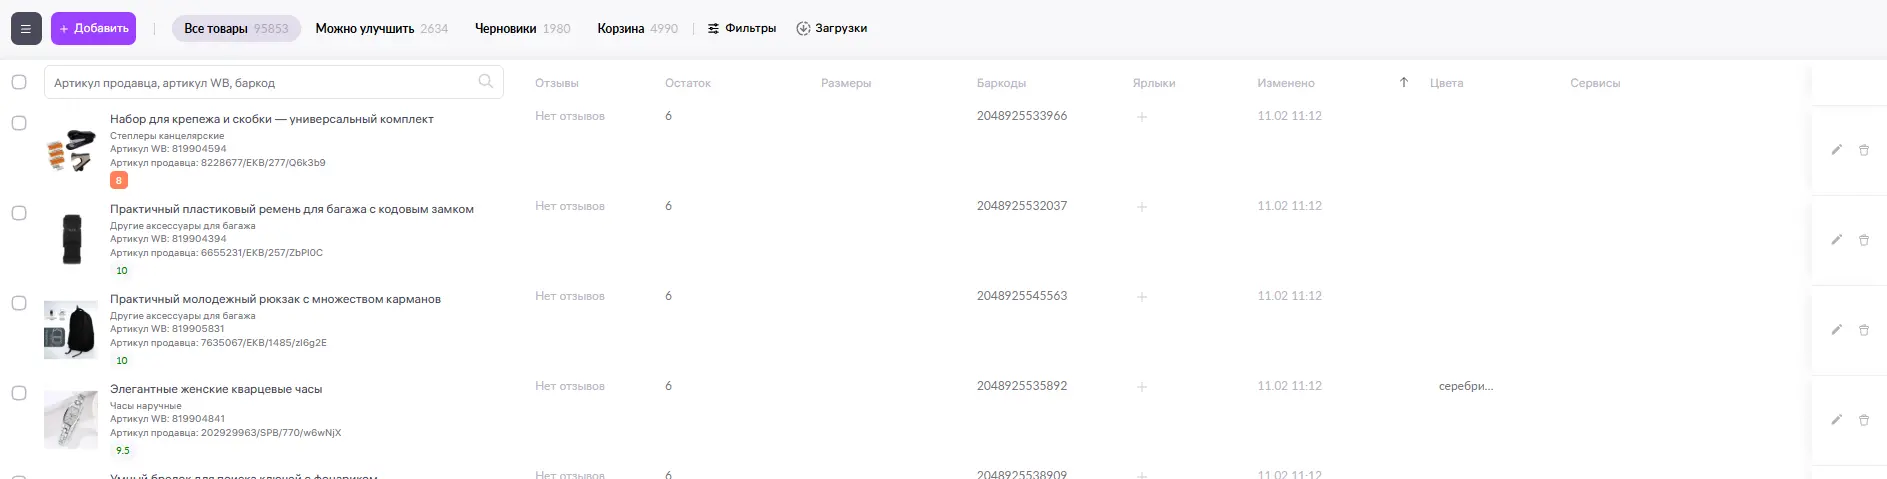Open the Фильтры filter panel
This screenshot has width=1887, height=479.
742,29
